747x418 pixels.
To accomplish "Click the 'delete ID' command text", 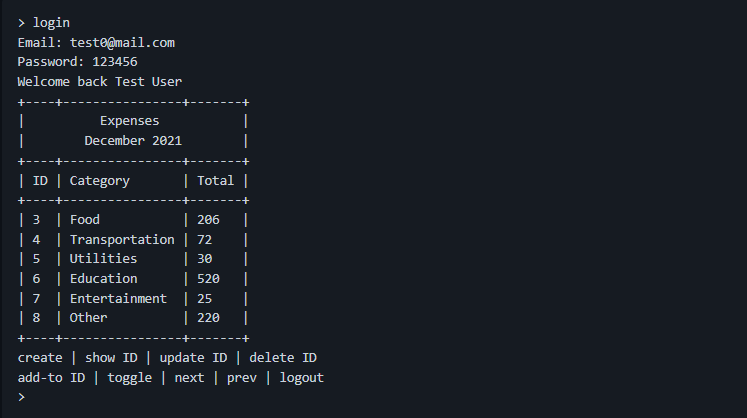I will (283, 358).
